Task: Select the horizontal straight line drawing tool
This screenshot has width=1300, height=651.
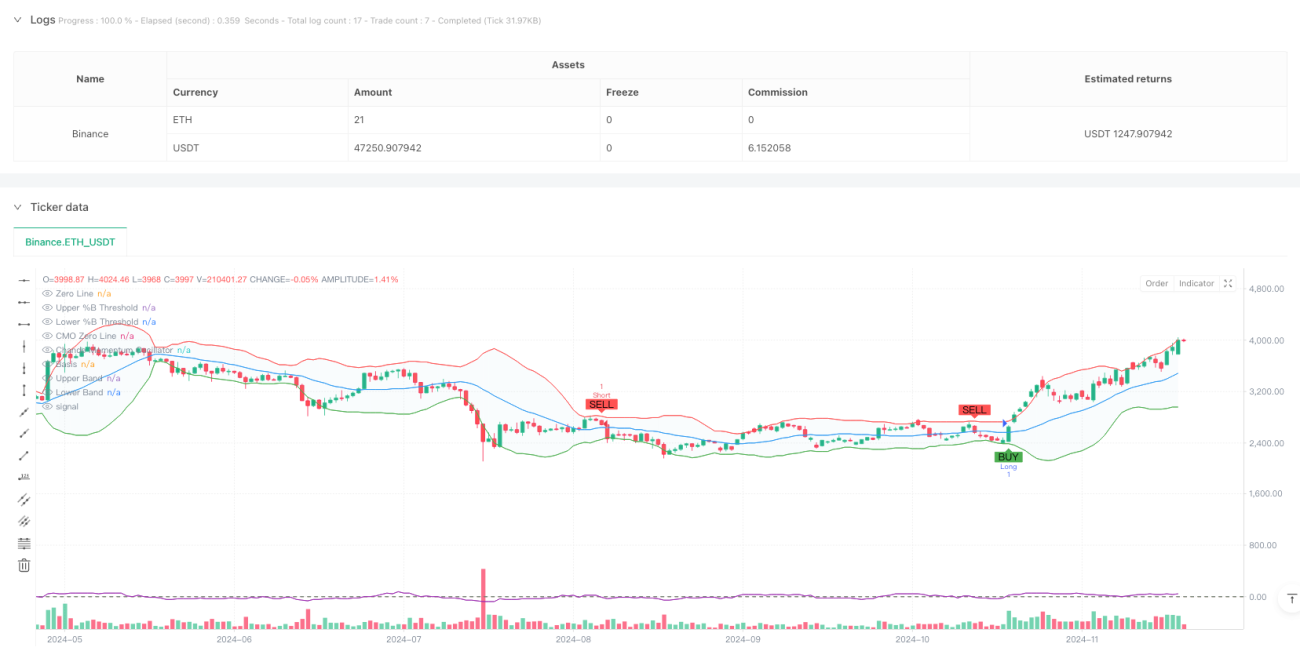Action: click(25, 280)
